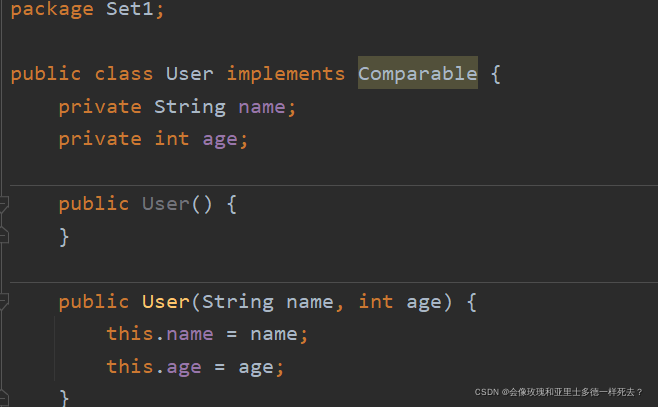This screenshot has height=407, width=658.
Task: Click this.age on the assignment line
Action: tap(154, 367)
